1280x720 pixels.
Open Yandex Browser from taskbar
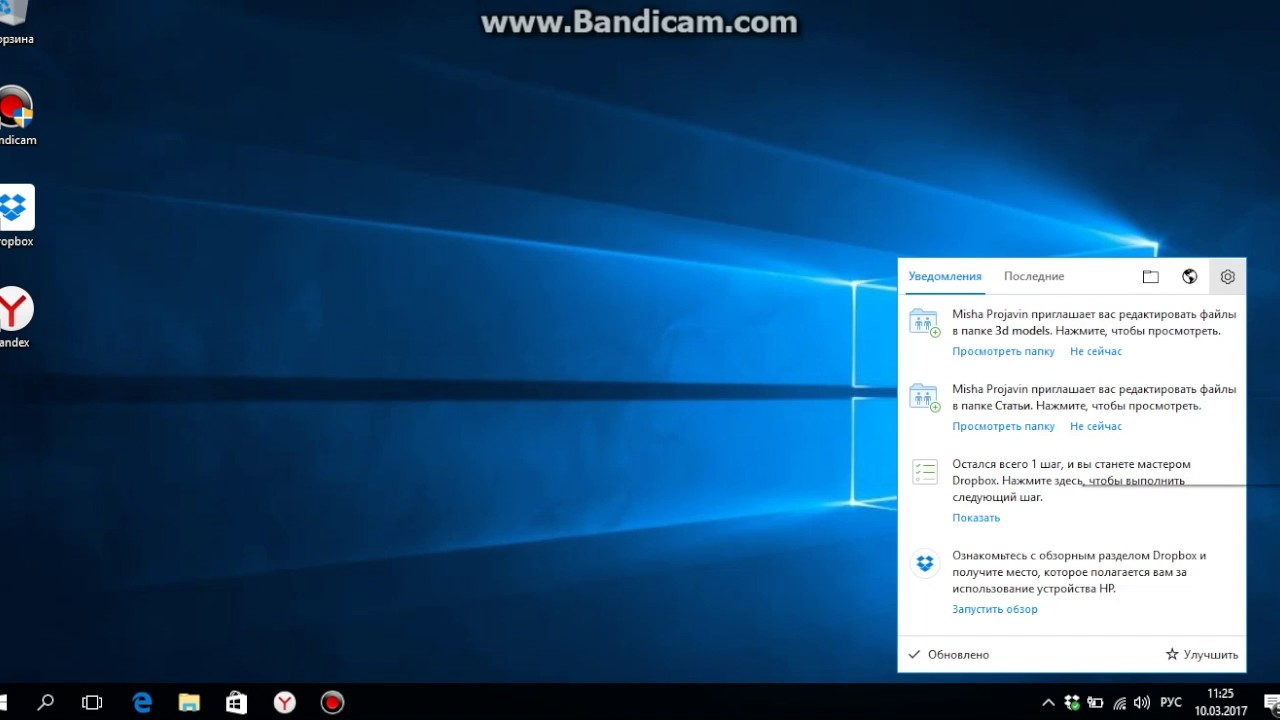click(285, 702)
